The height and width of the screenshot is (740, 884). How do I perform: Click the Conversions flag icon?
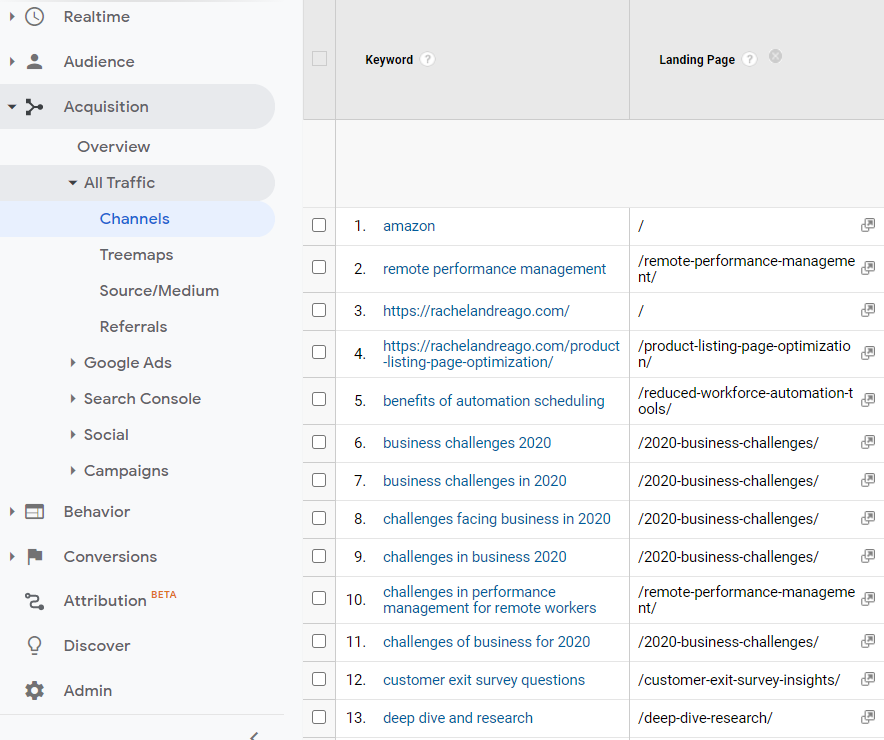[x=34, y=556]
